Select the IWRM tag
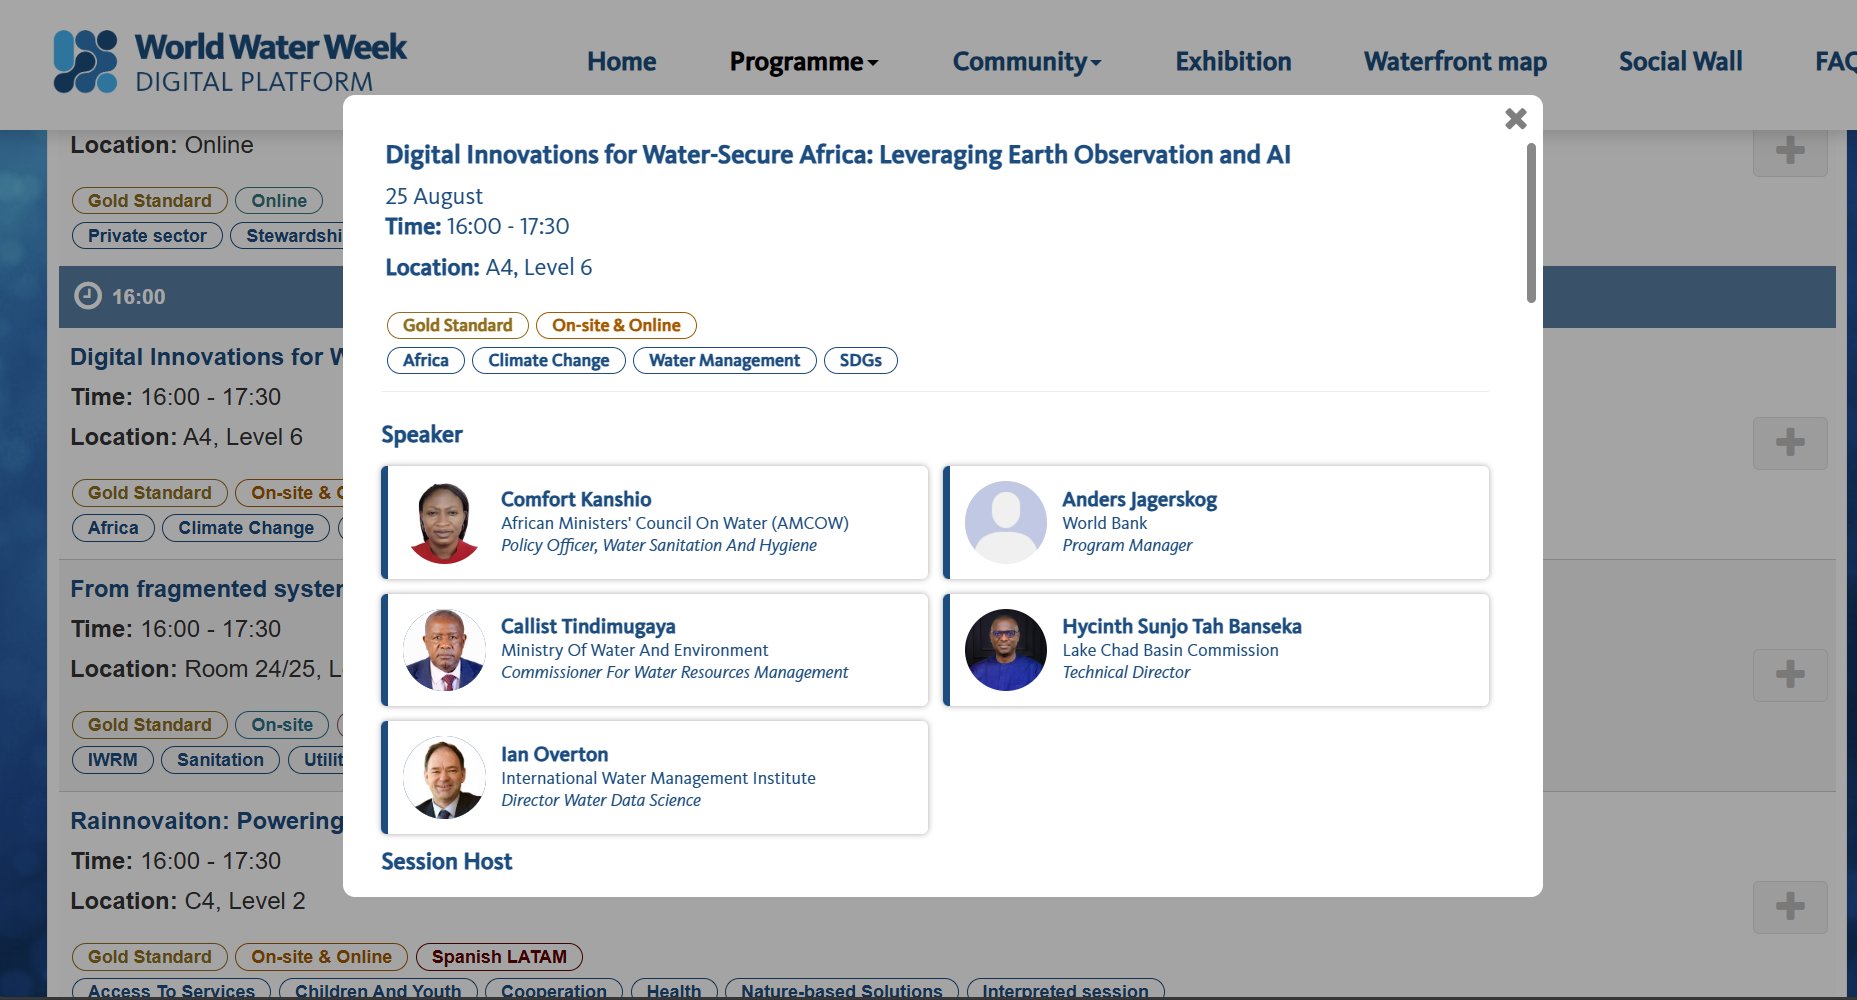Viewport: 1857px width, 1000px height. coord(112,760)
